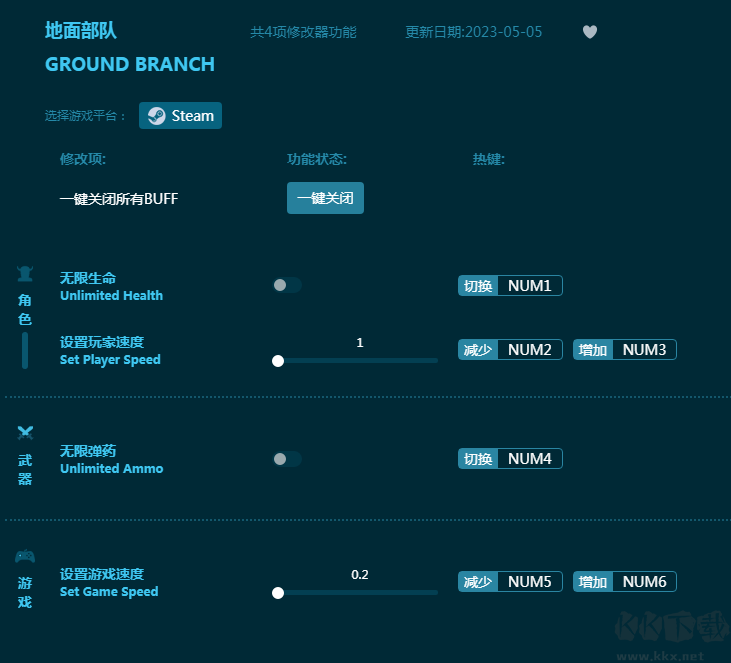Image resolution: width=731 pixels, height=663 pixels.
Task: Click the 修改项: column header
Action: pyautogui.click(x=83, y=159)
